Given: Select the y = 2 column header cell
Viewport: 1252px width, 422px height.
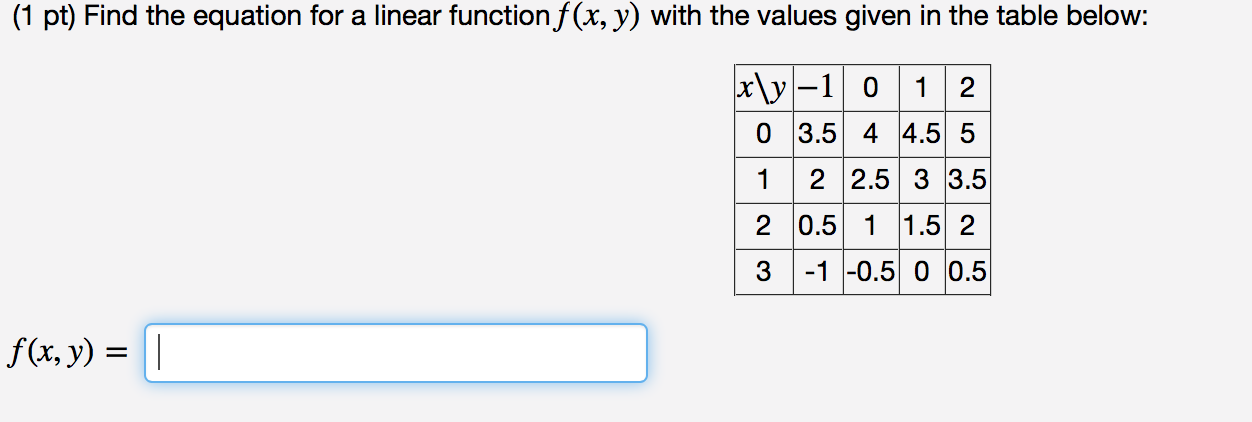Looking at the screenshot, I should (x=967, y=88).
